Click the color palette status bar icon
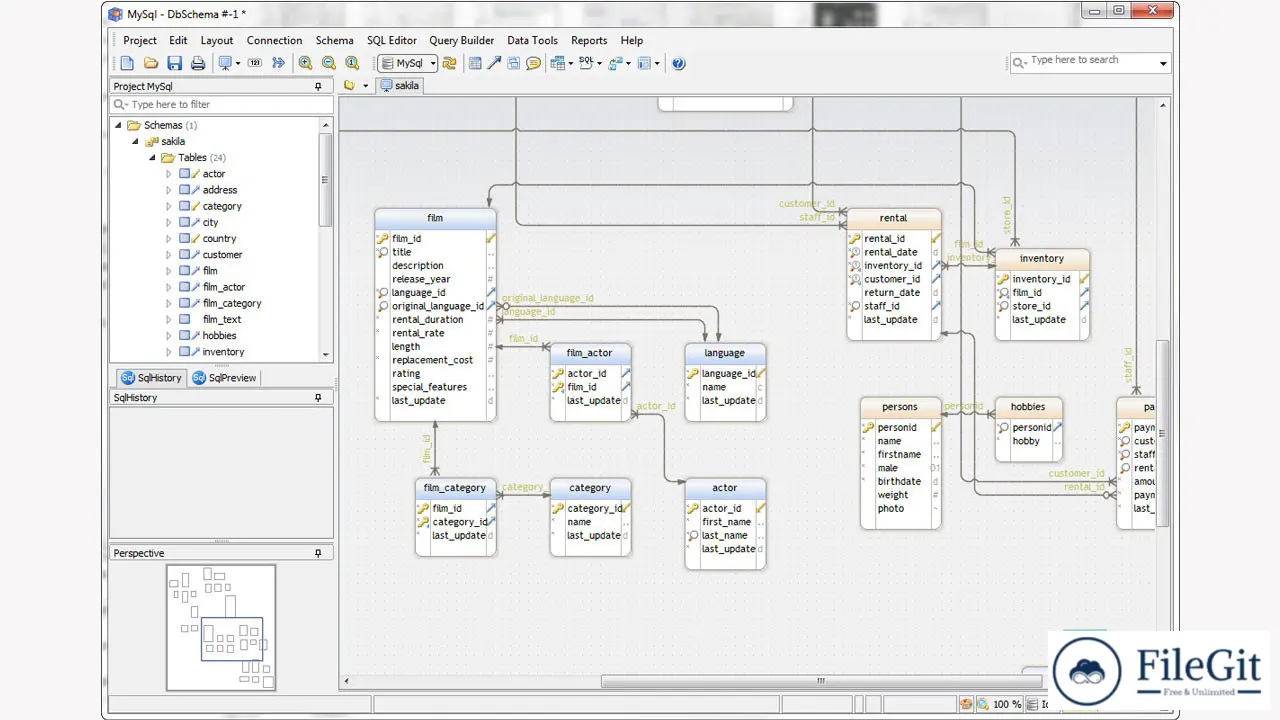This screenshot has width=1280, height=720. point(966,705)
